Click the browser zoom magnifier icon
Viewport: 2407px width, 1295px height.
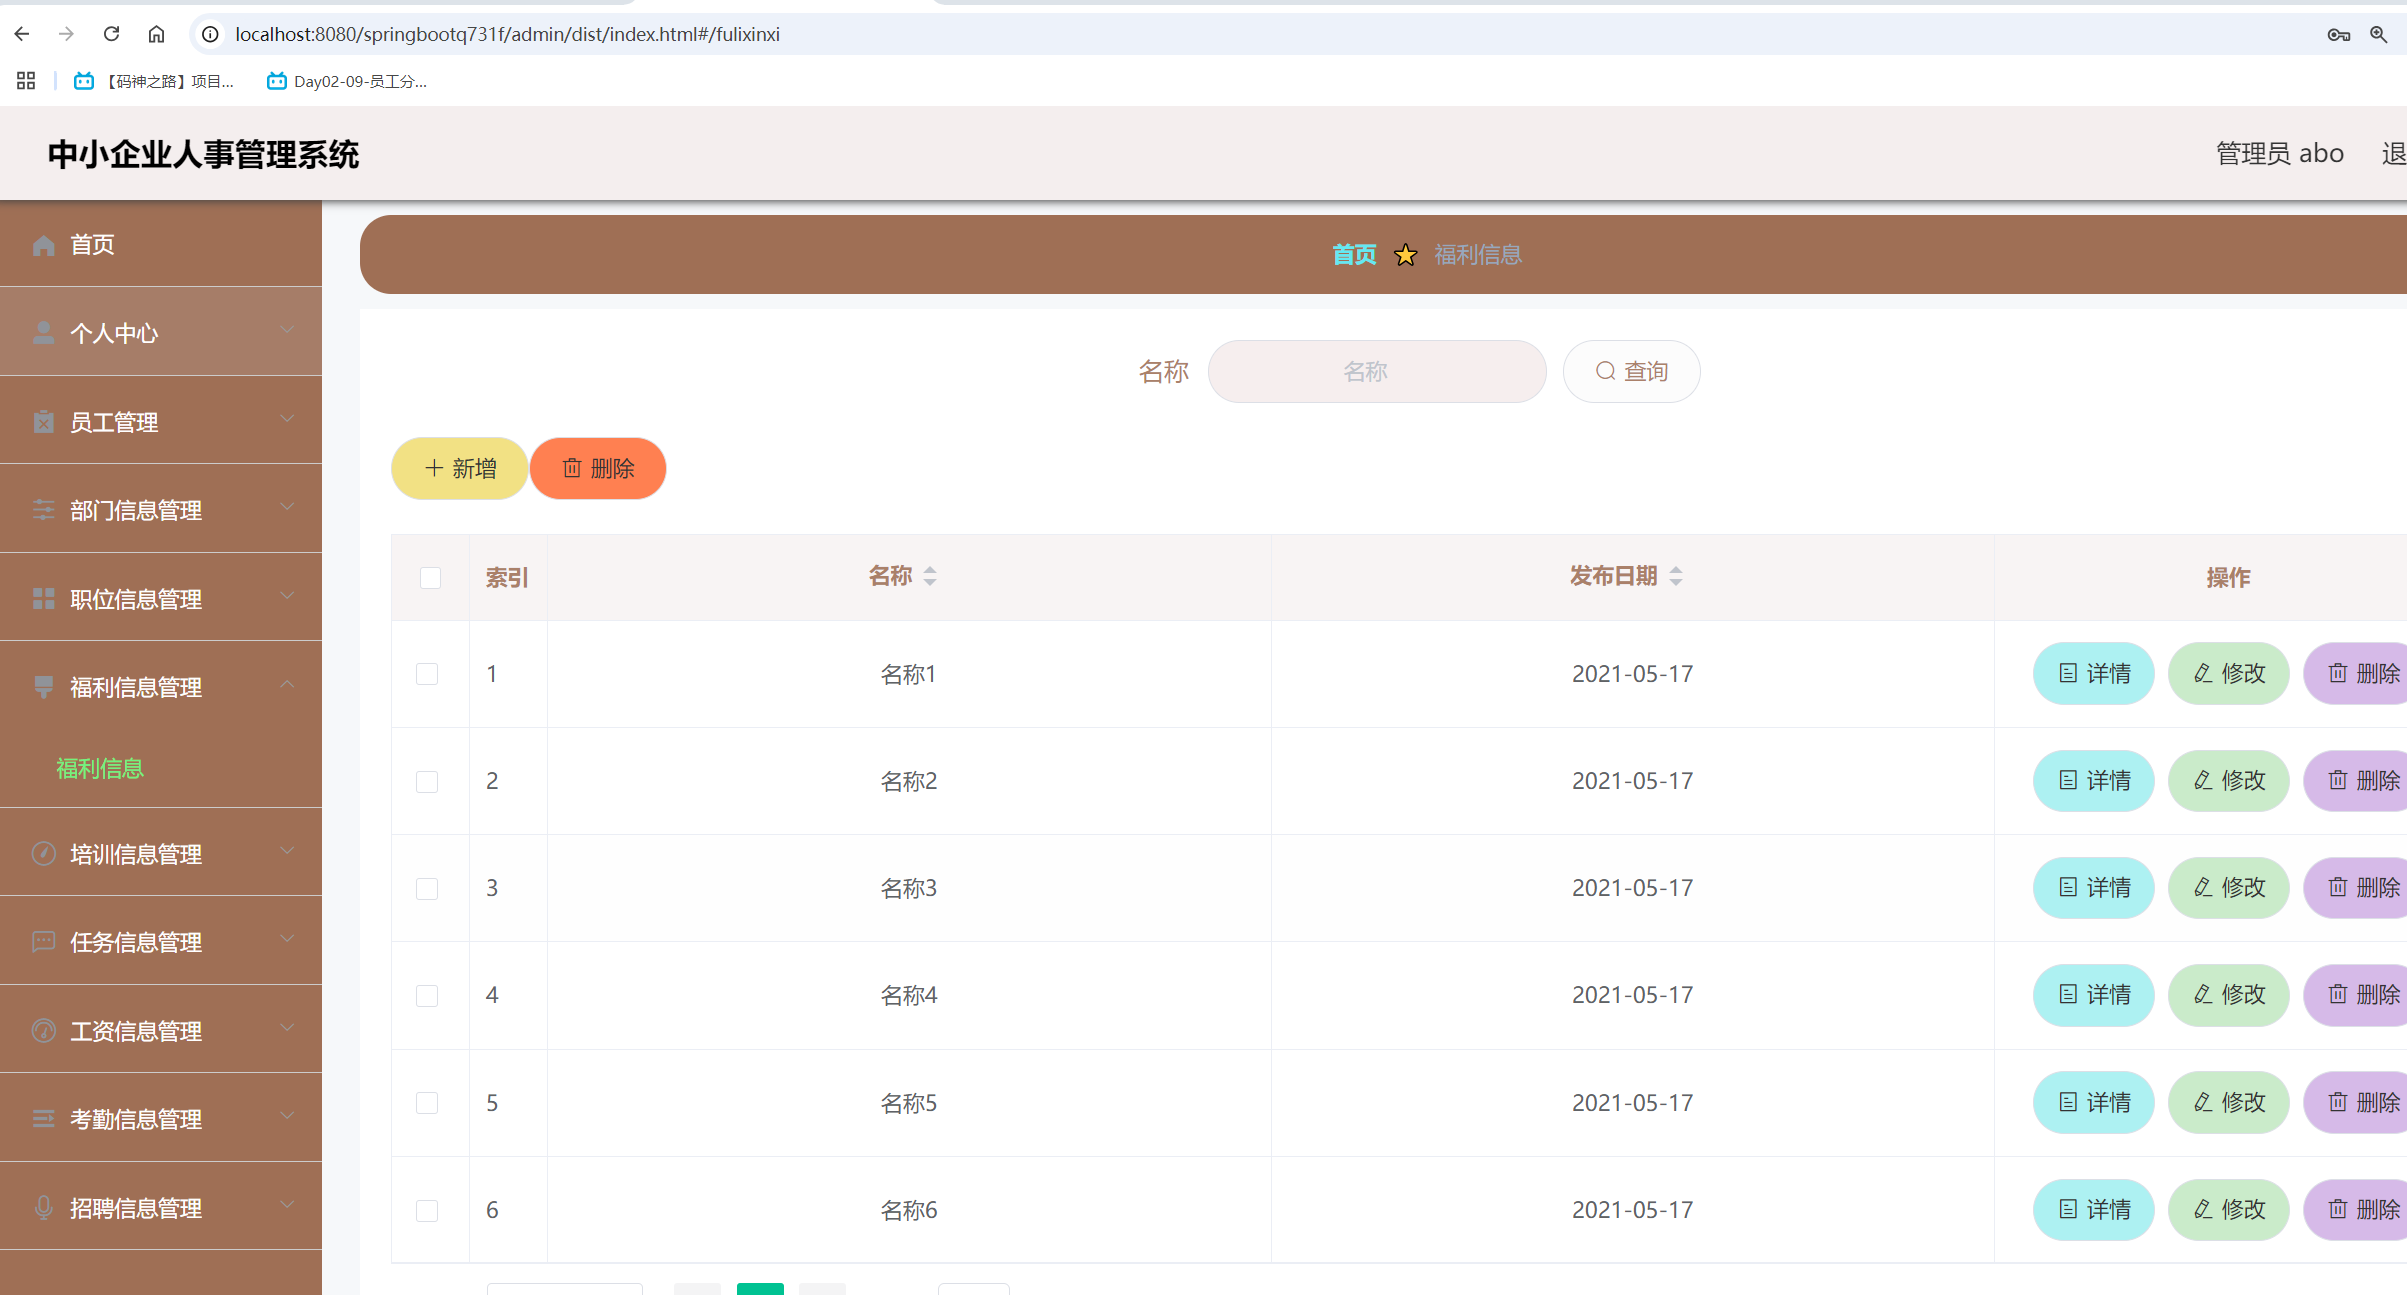(x=2378, y=34)
